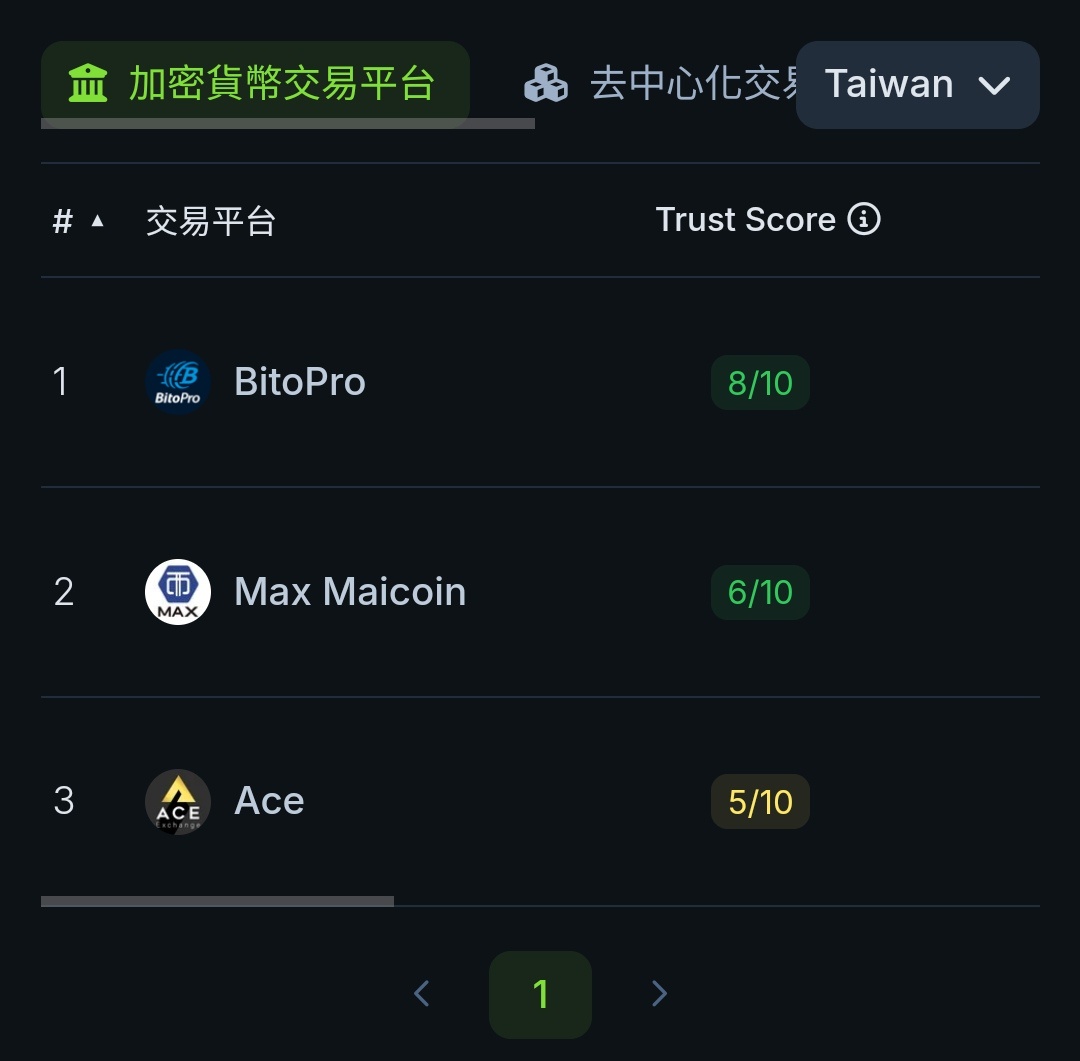Open the BitoPro exchange link

click(x=300, y=382)
